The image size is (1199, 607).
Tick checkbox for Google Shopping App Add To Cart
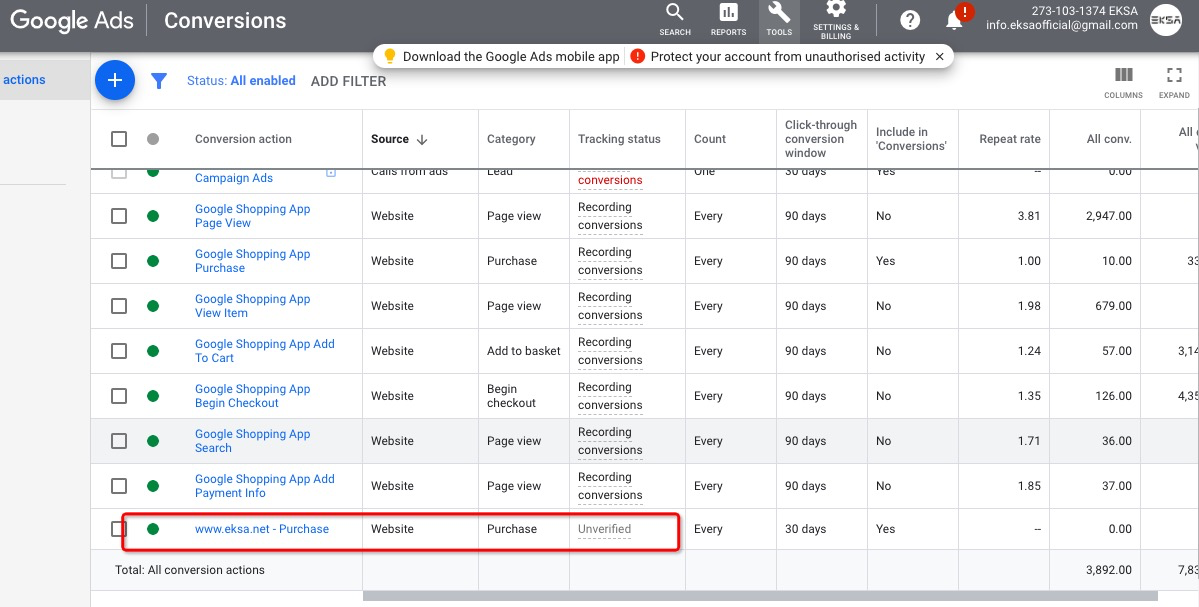click(x=119, y=351)
